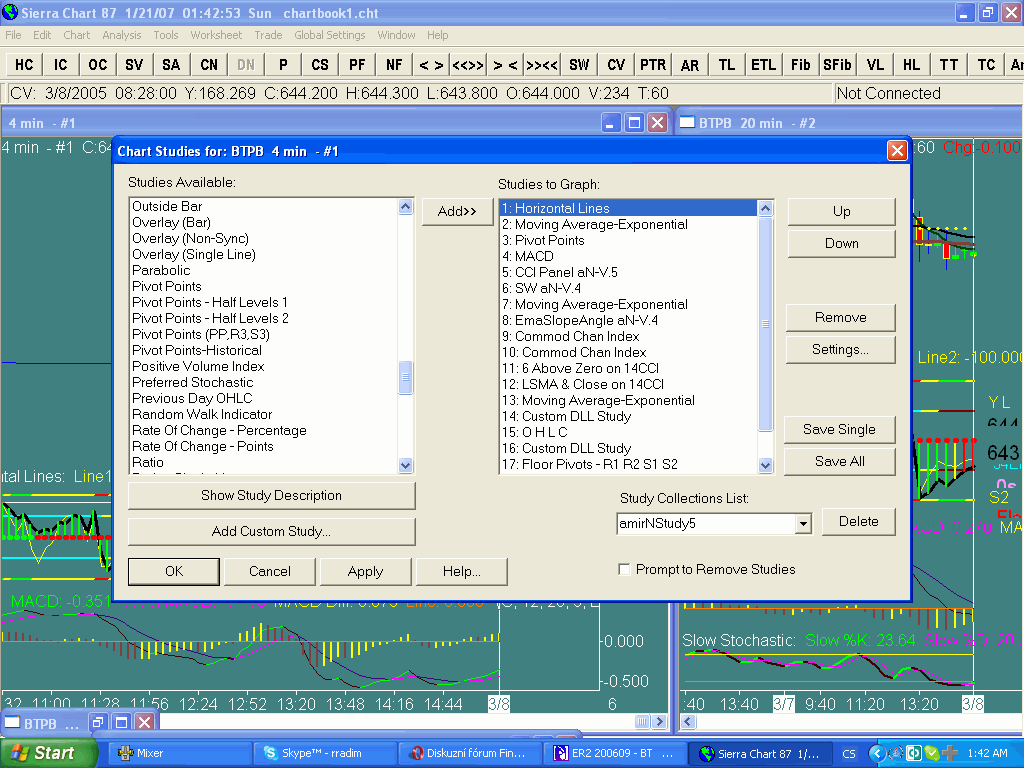Click the HC toolbar button
Image resolution: width=1024 pixels, height=768 pixels.
[24, 64]
